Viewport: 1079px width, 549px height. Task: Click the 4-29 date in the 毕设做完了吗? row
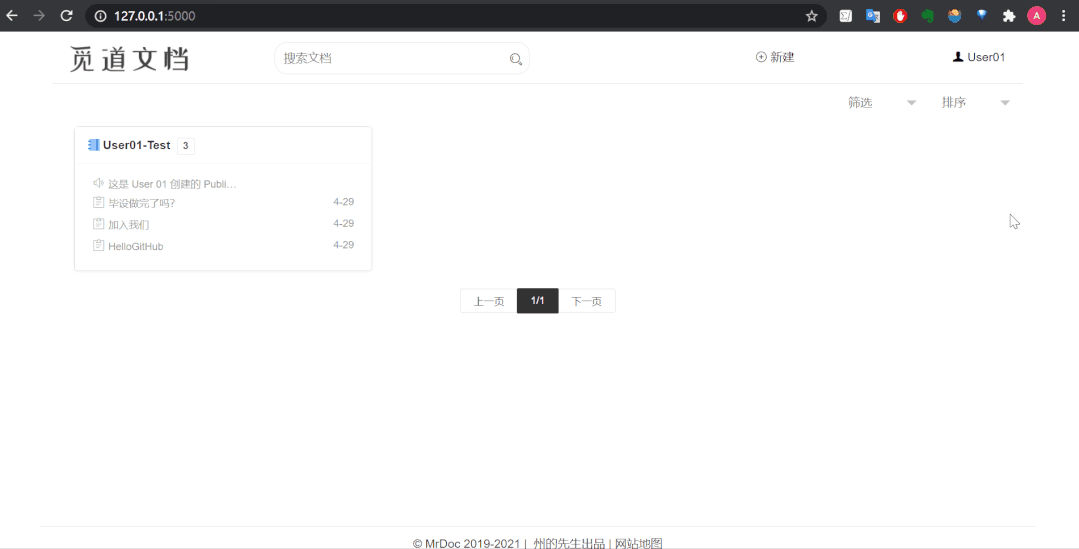click(x=343, y=202)
